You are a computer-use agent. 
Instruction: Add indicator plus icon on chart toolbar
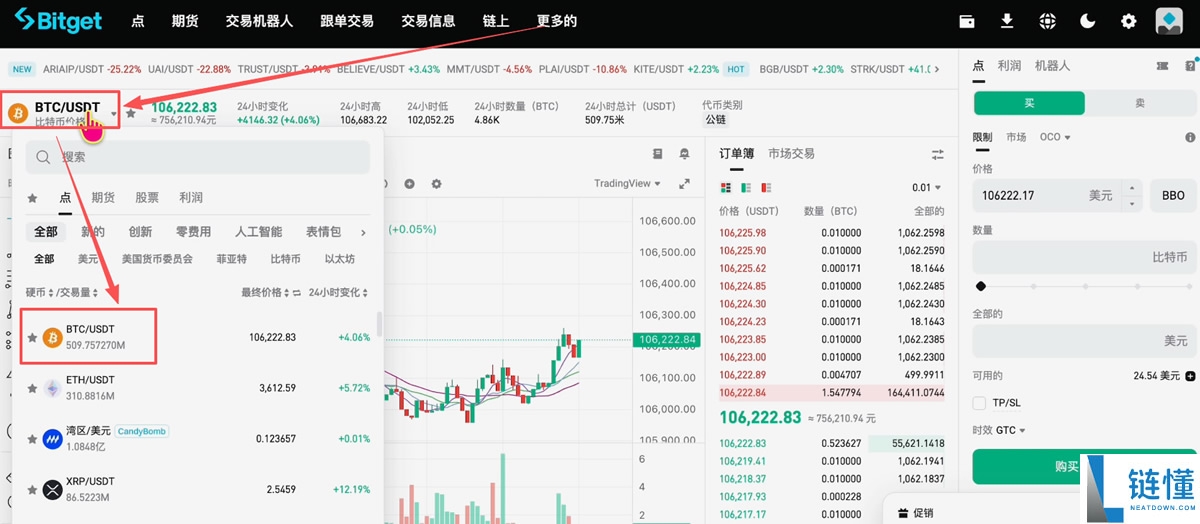coord(409,184)
